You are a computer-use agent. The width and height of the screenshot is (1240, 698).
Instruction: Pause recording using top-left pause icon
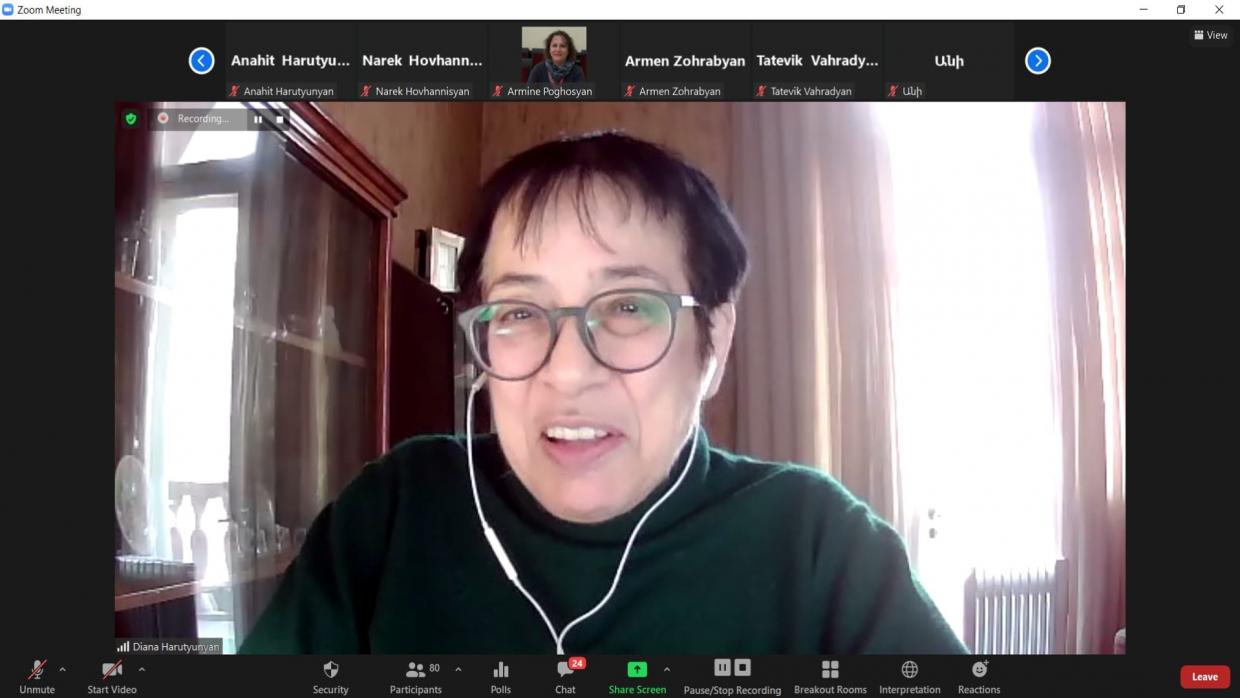[258, 119]
